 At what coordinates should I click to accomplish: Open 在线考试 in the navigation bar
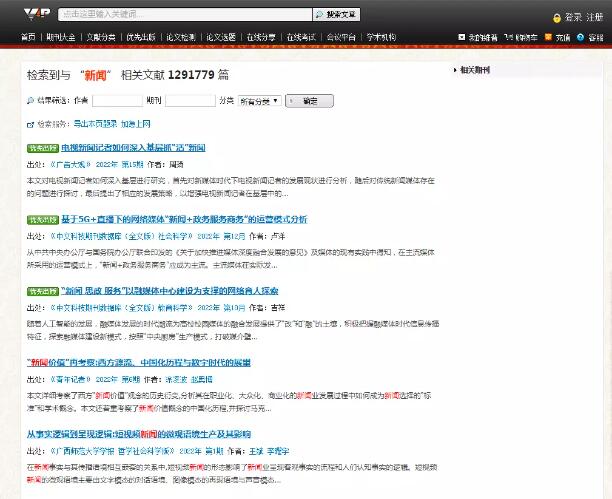click(x=301, y=37)
